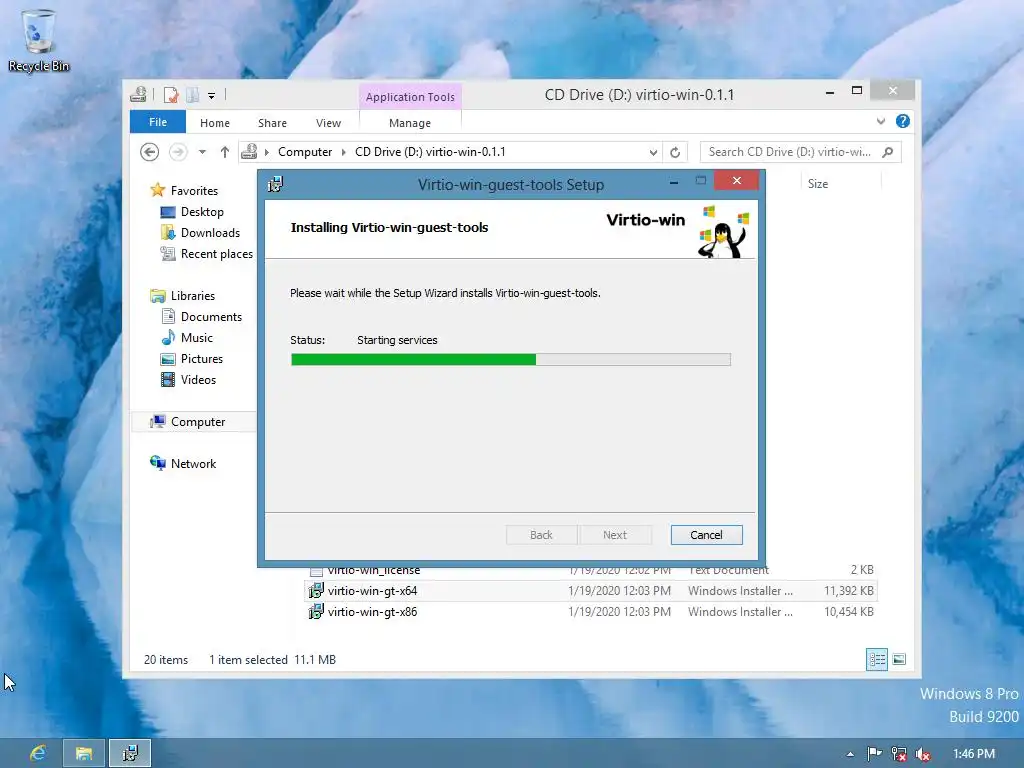Open the Home ribbon tab
Screen dimensions: 1024x768
215,123
